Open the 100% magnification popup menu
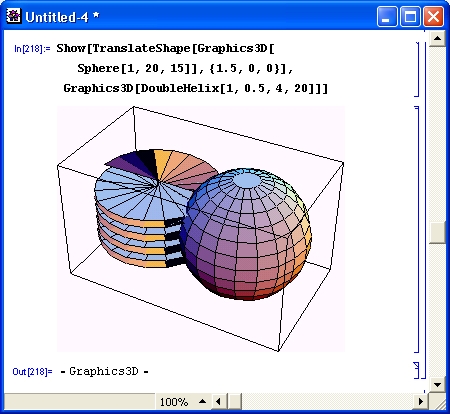This screenshot has height=414, width=450. pyautogui.click(x=174, y=402)
